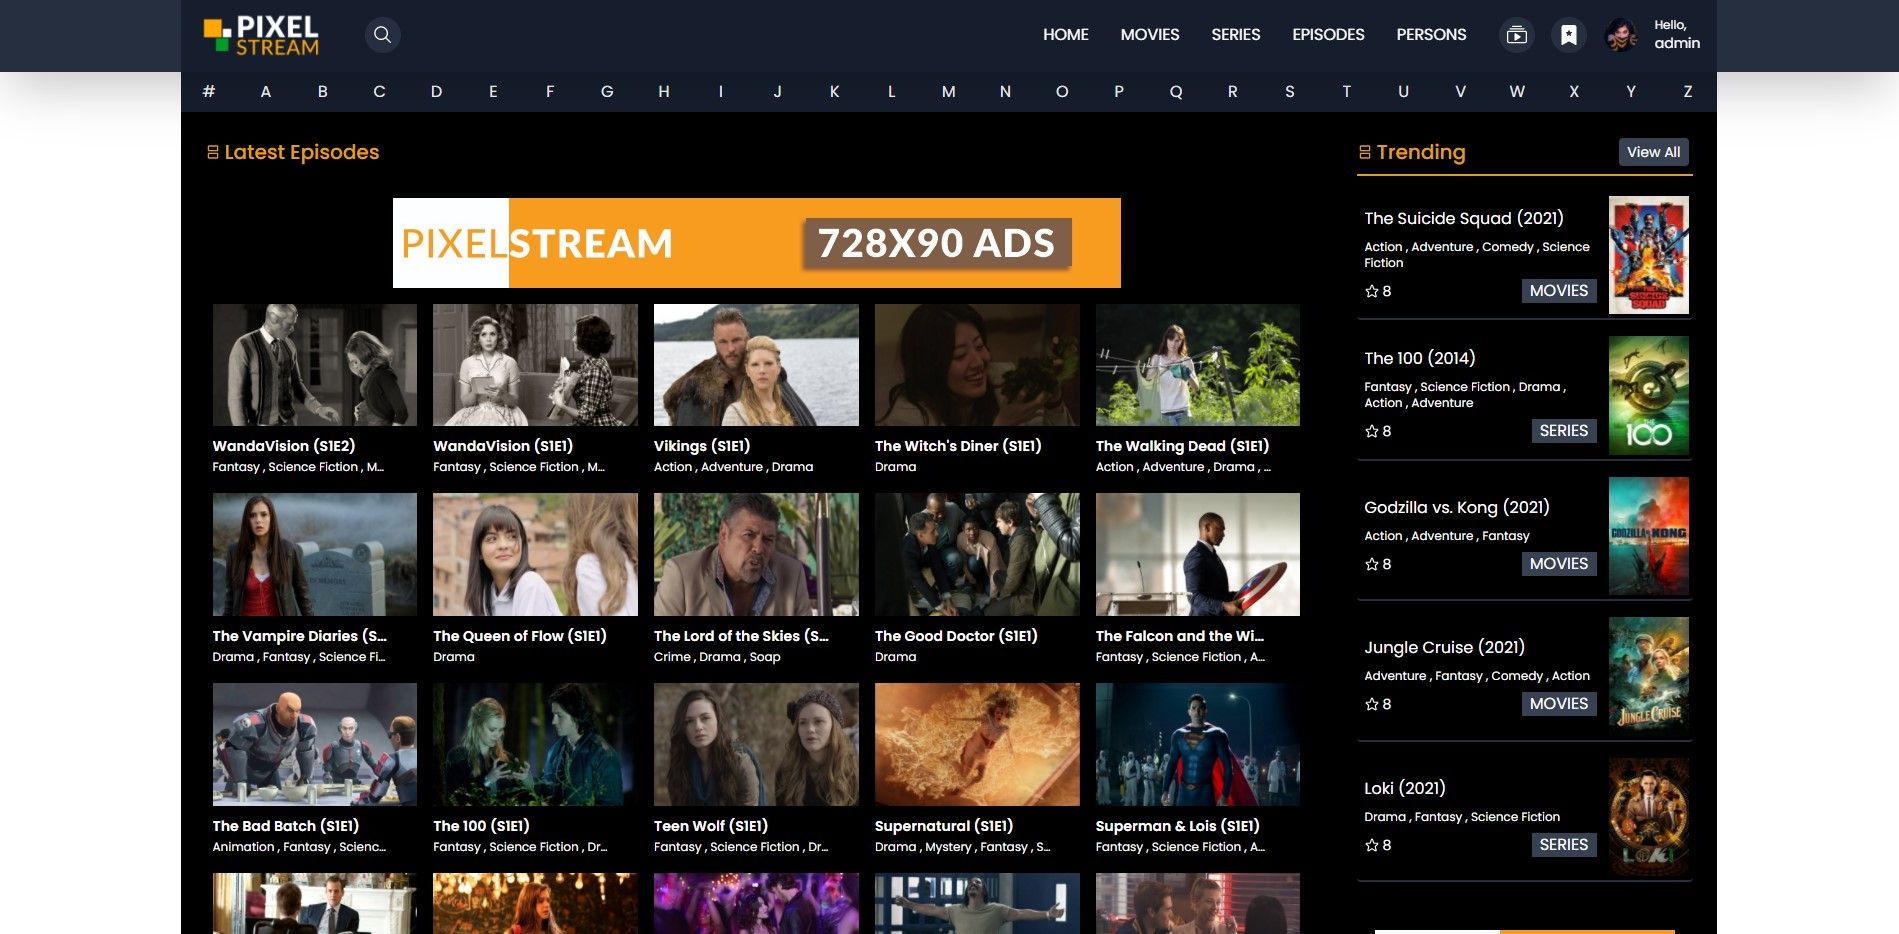Click the Pixel Stream logo
This screenshot has height=934, width=1899.
[x=261, y=35]
